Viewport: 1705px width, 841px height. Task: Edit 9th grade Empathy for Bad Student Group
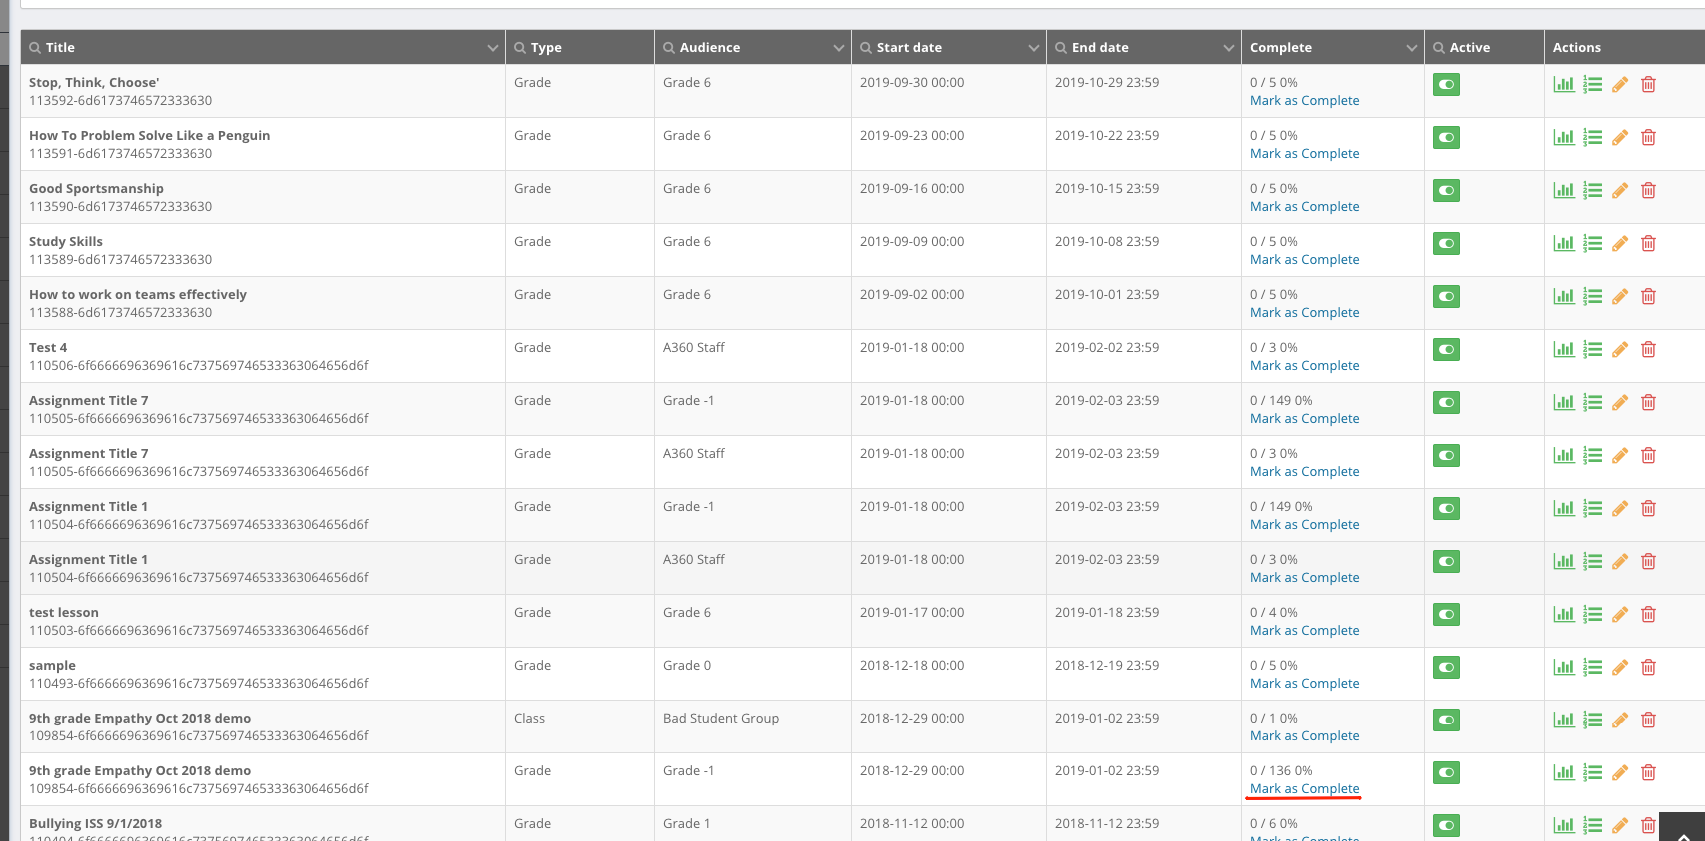tap(1620, 720)
